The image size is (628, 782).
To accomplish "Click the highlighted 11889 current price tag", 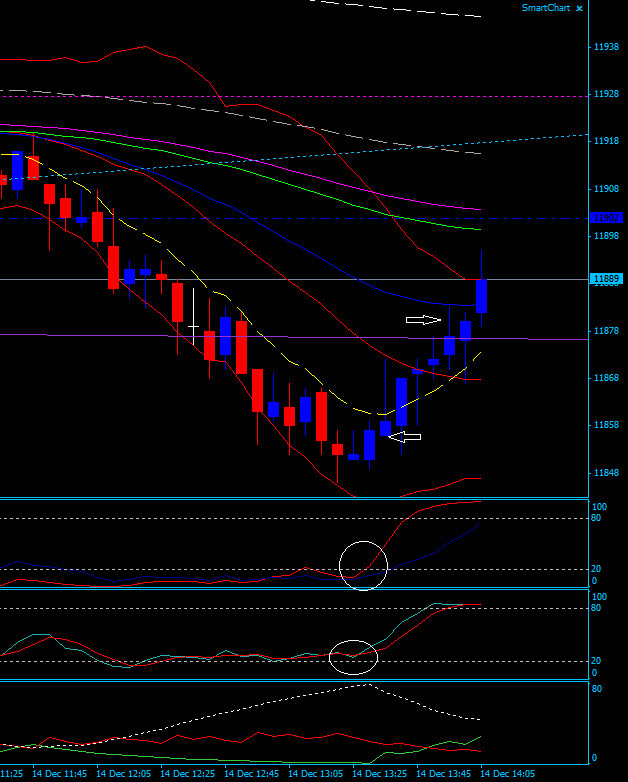I will point(607,279).
